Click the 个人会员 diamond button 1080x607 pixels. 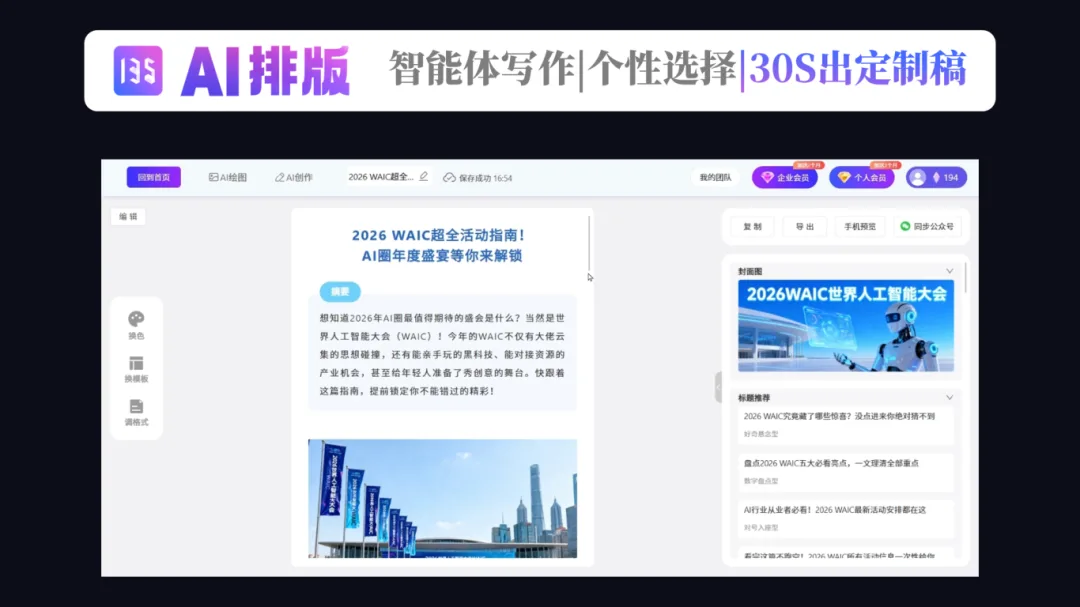click(x=862, y=177)
